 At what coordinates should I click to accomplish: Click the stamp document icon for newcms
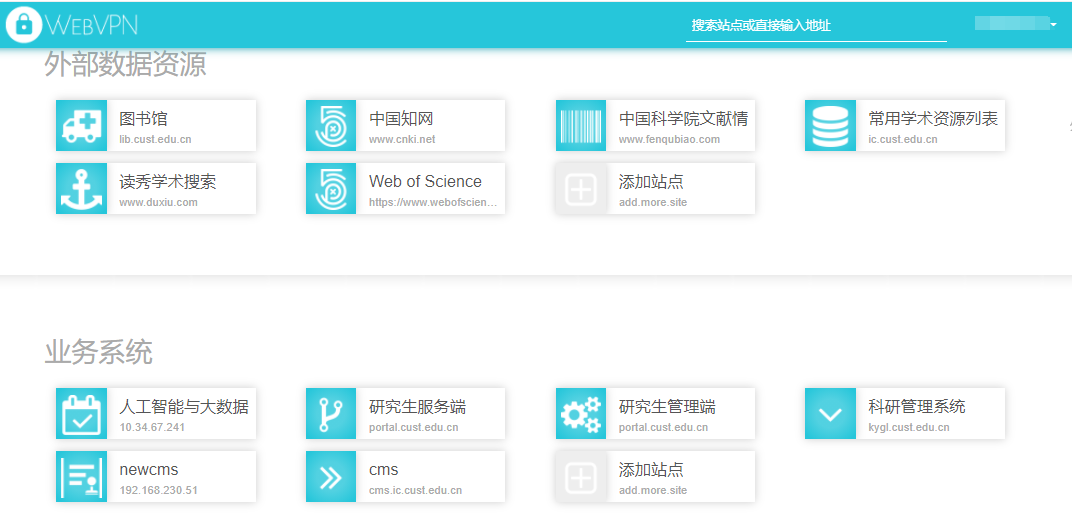pos(81,477)
